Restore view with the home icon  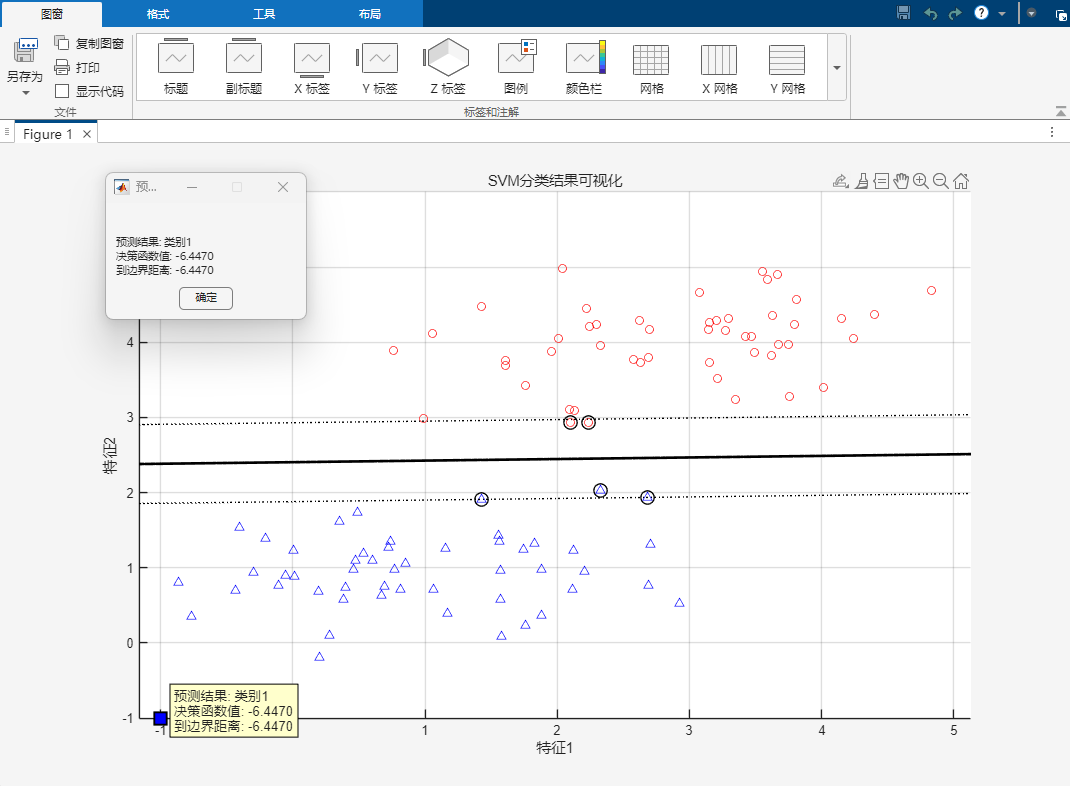(x=961, y=181)
